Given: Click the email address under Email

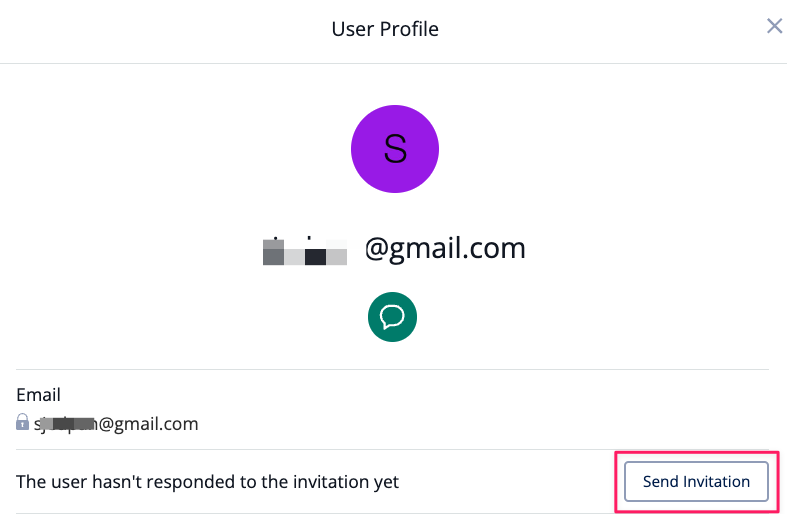Looking at the screenshot, I should (115, 424).
